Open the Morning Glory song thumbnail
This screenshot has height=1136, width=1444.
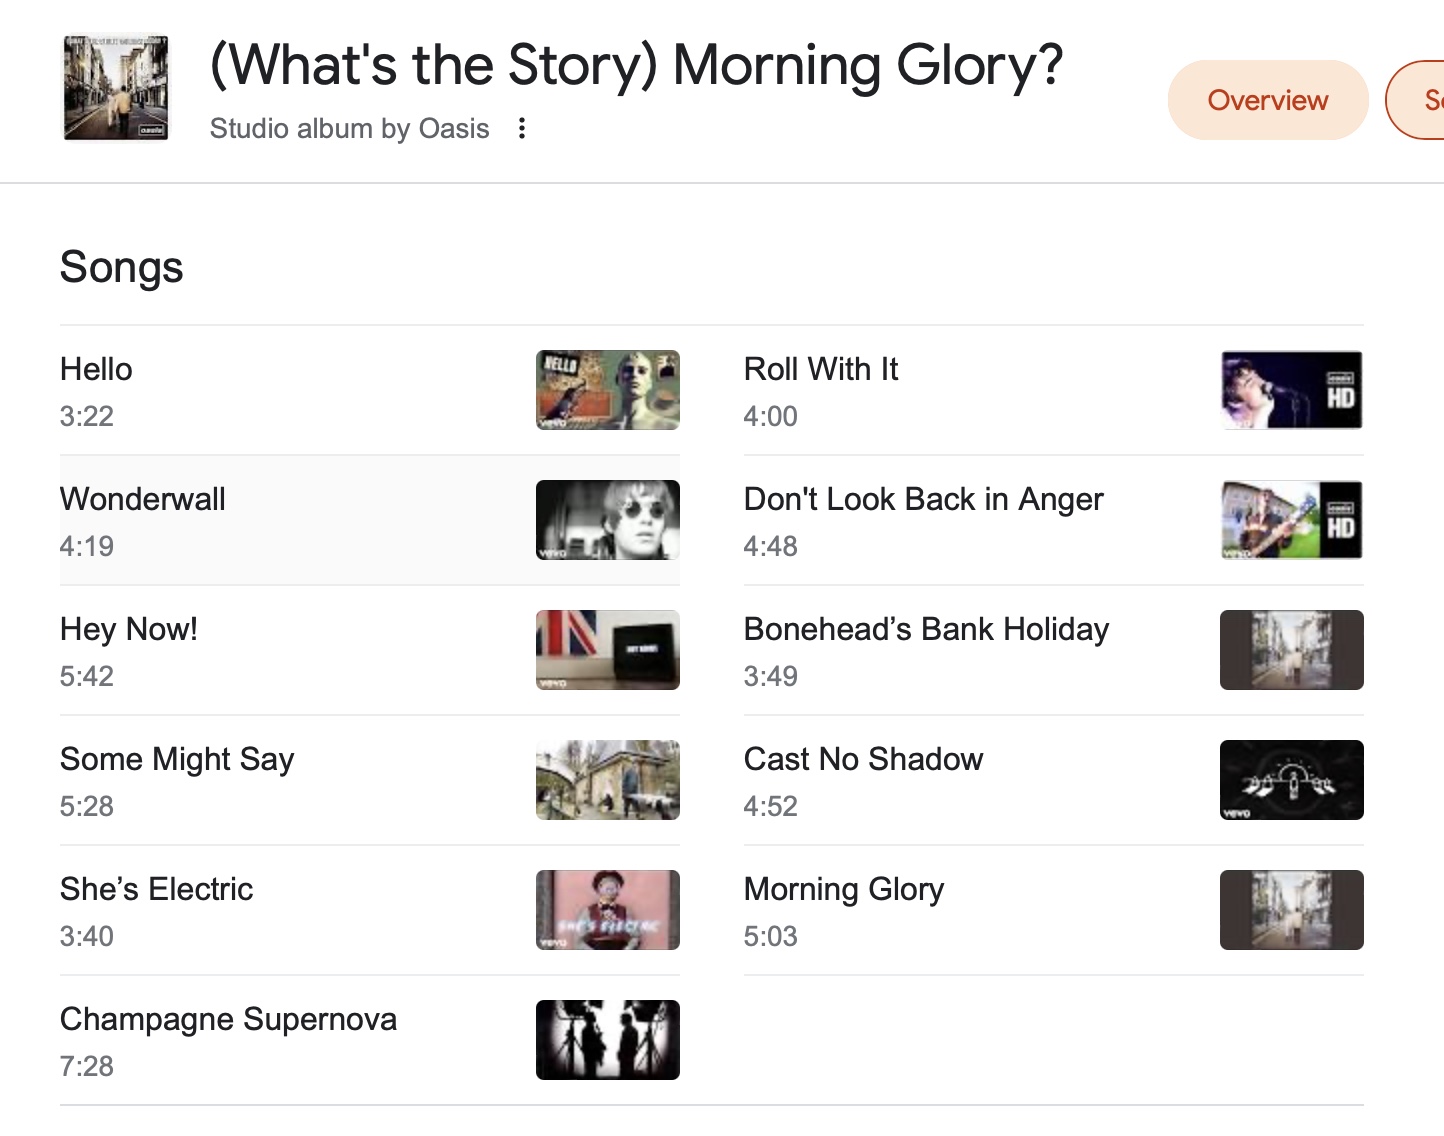tap(1292, 910)
